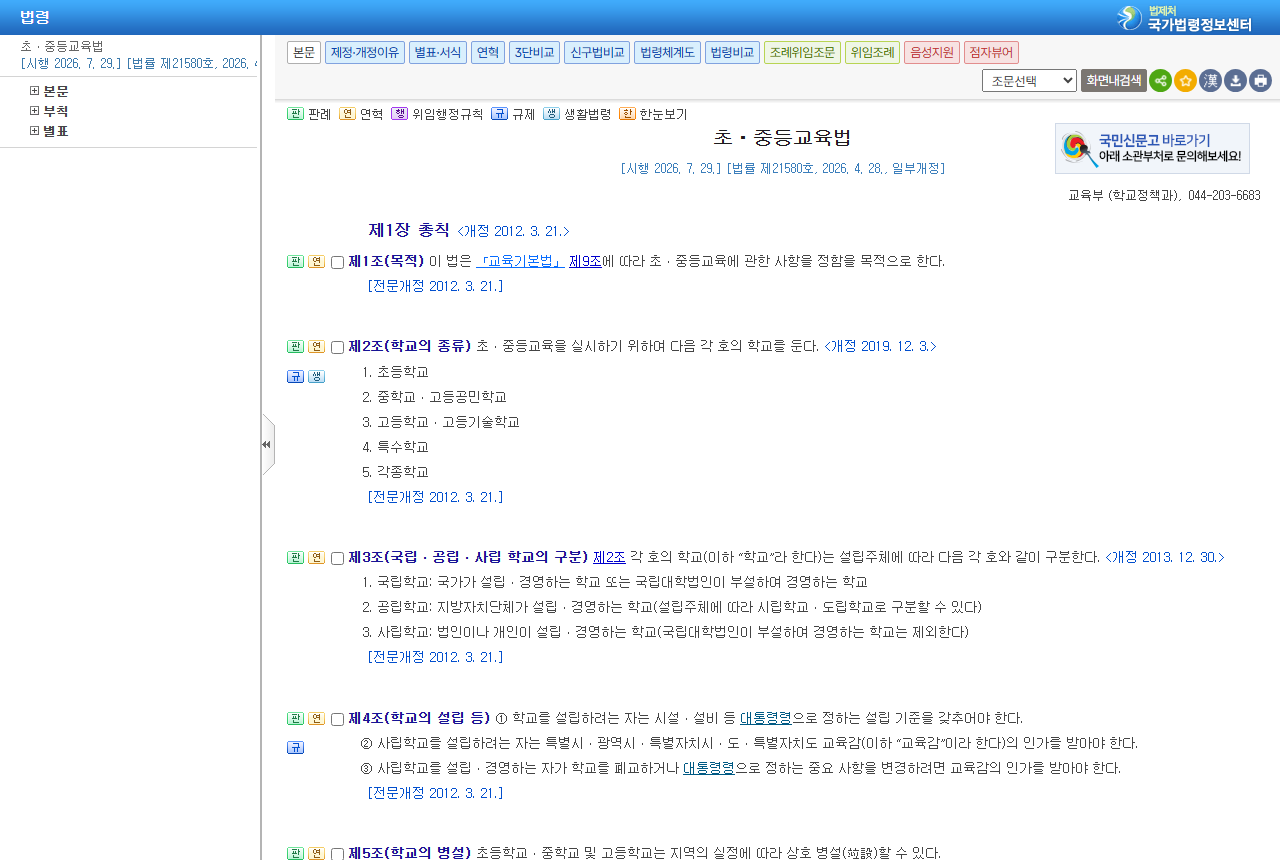The width and height of the screenshot is (1280, 860).
Task: Check the 제4조(학교의 설립 등) checkbox
Action: pos(337,720)
